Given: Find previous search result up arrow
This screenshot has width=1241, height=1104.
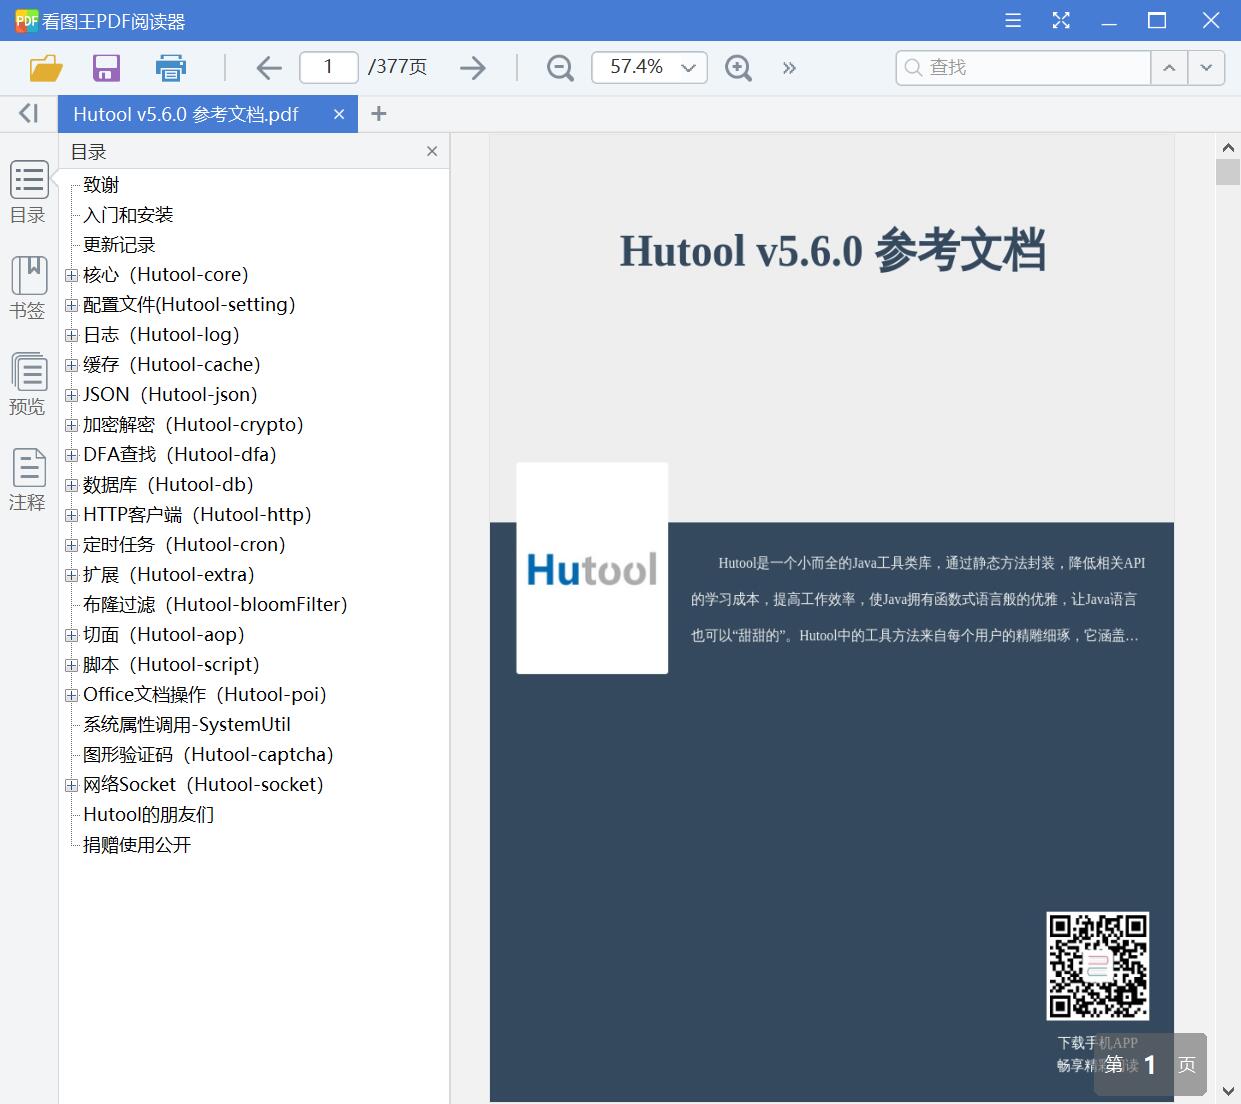Looking at the screenshot, I should 1169,68.
